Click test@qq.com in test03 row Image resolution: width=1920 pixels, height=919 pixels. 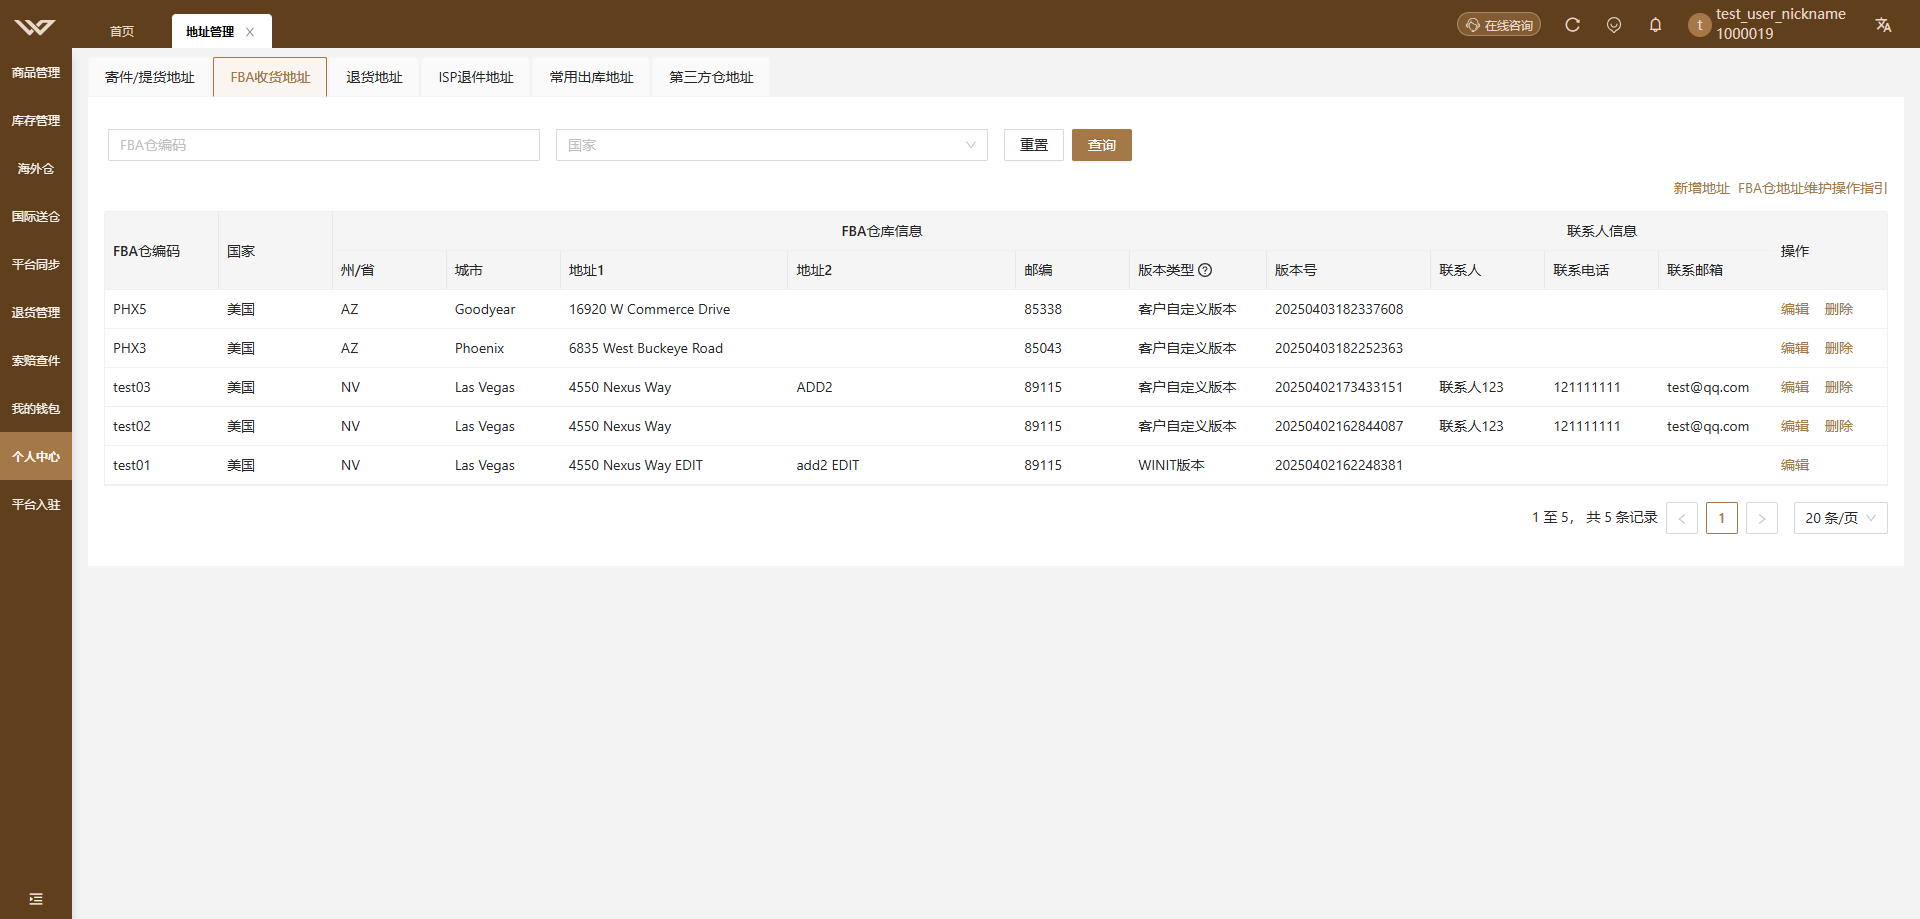coord(1707,387)
